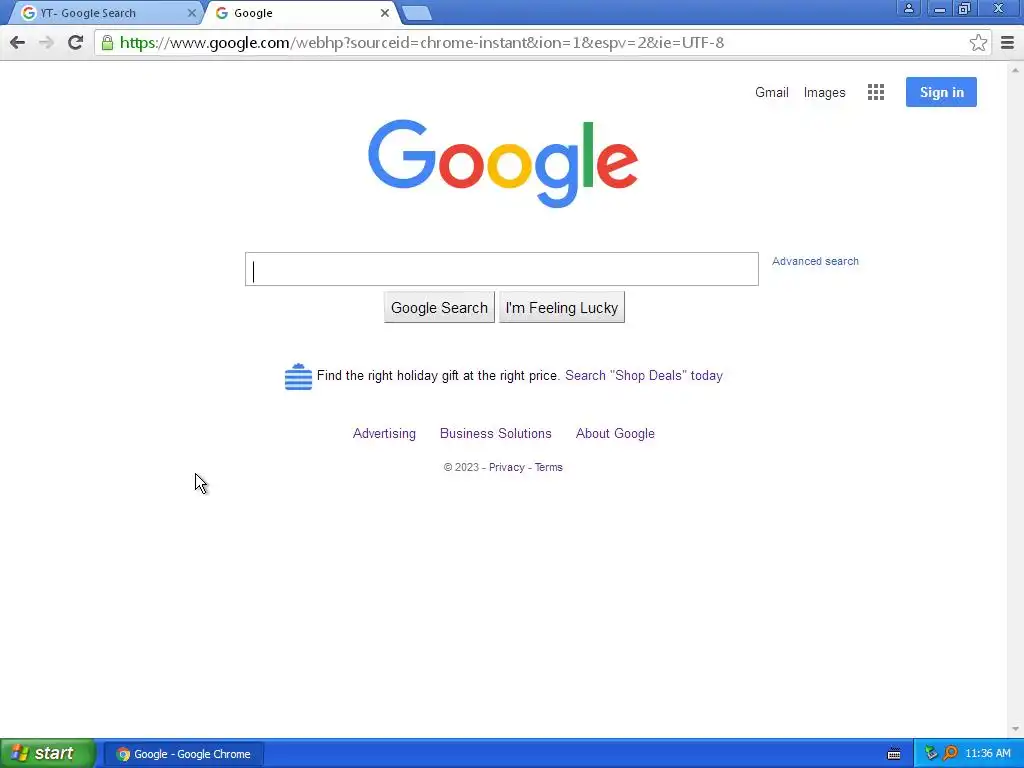The height and width of the screenshot is (768, 1024).
Task: Reload the page with the refresh icon
Action: (x=75, y=43)
